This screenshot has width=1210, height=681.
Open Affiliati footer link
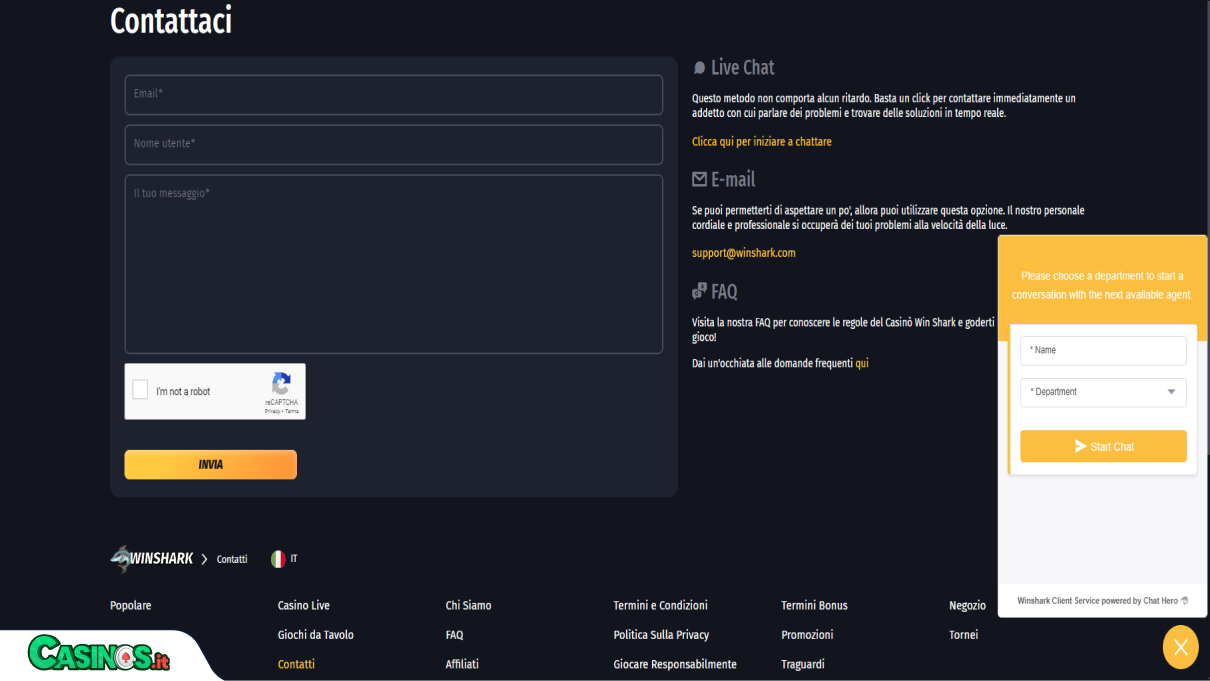[462, 664]
